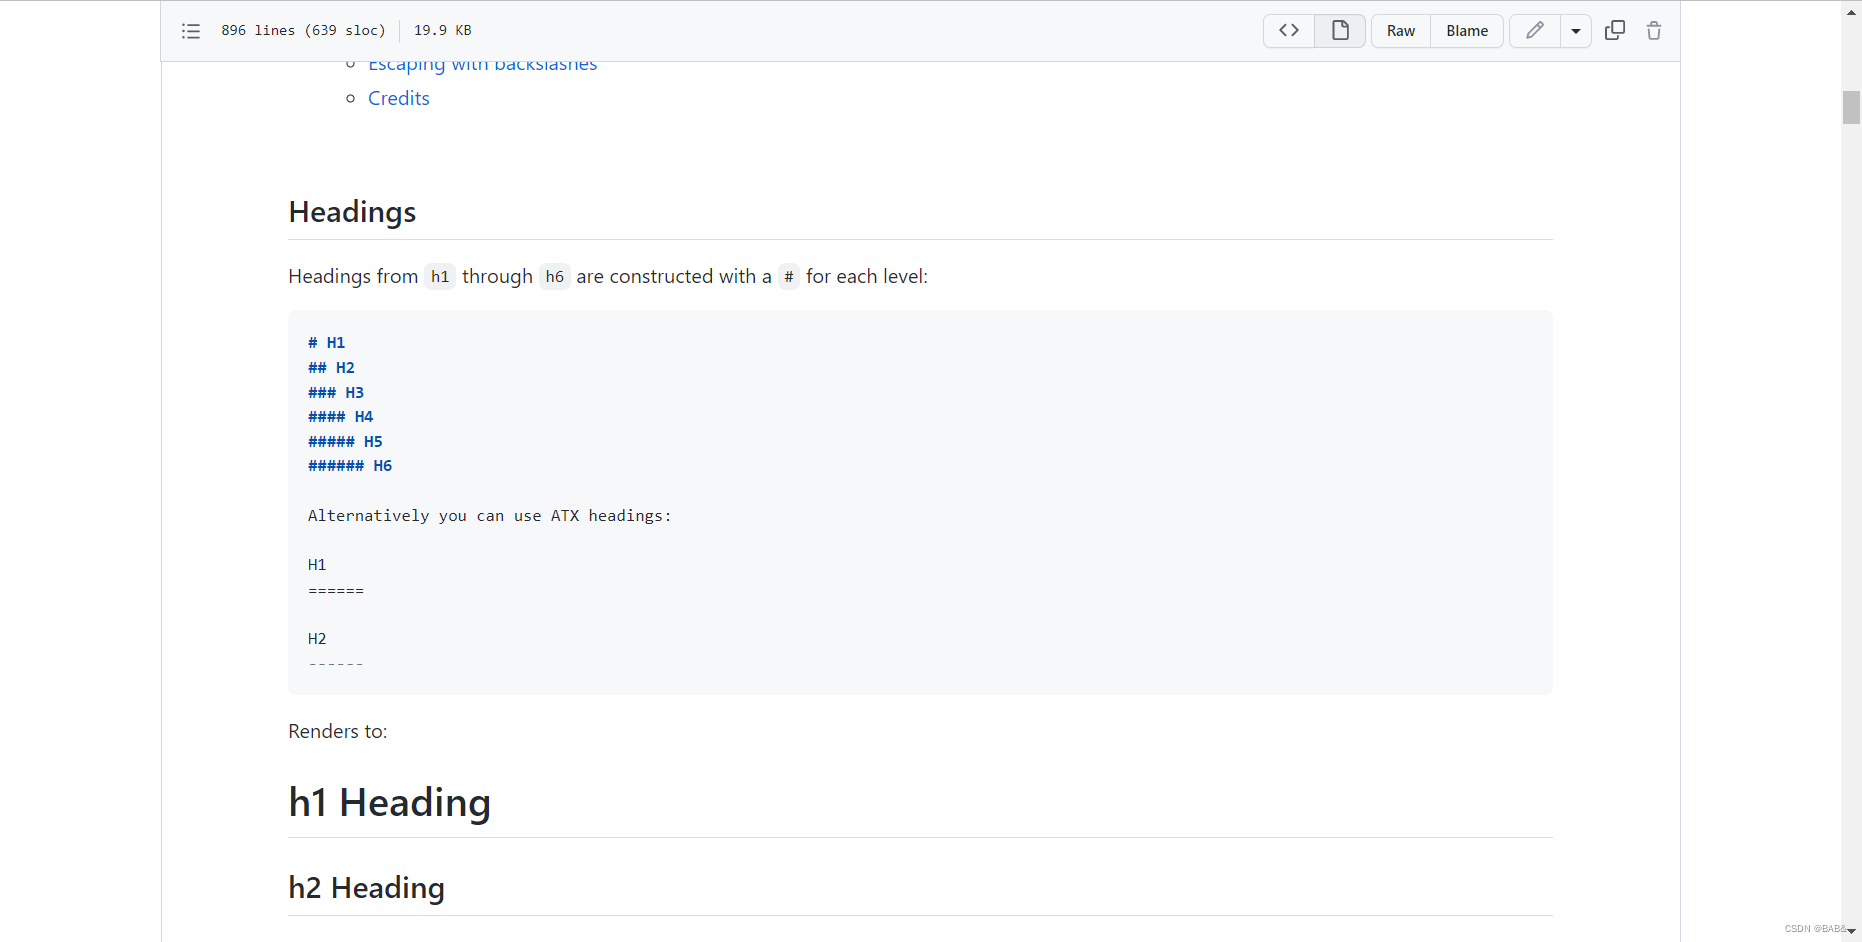Expand the edit options dropdown arrow
The image size is (1862, 942).
[1576, 31]
